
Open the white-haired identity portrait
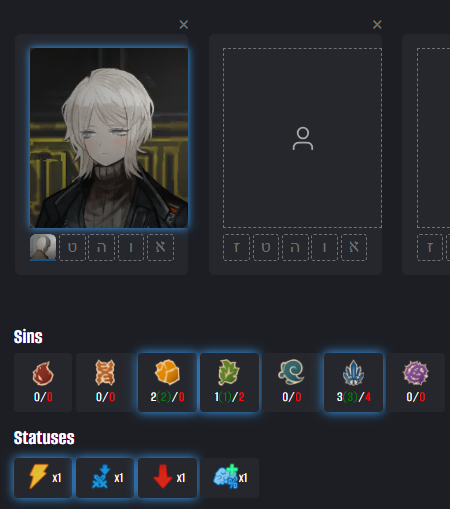click(109, 138)
